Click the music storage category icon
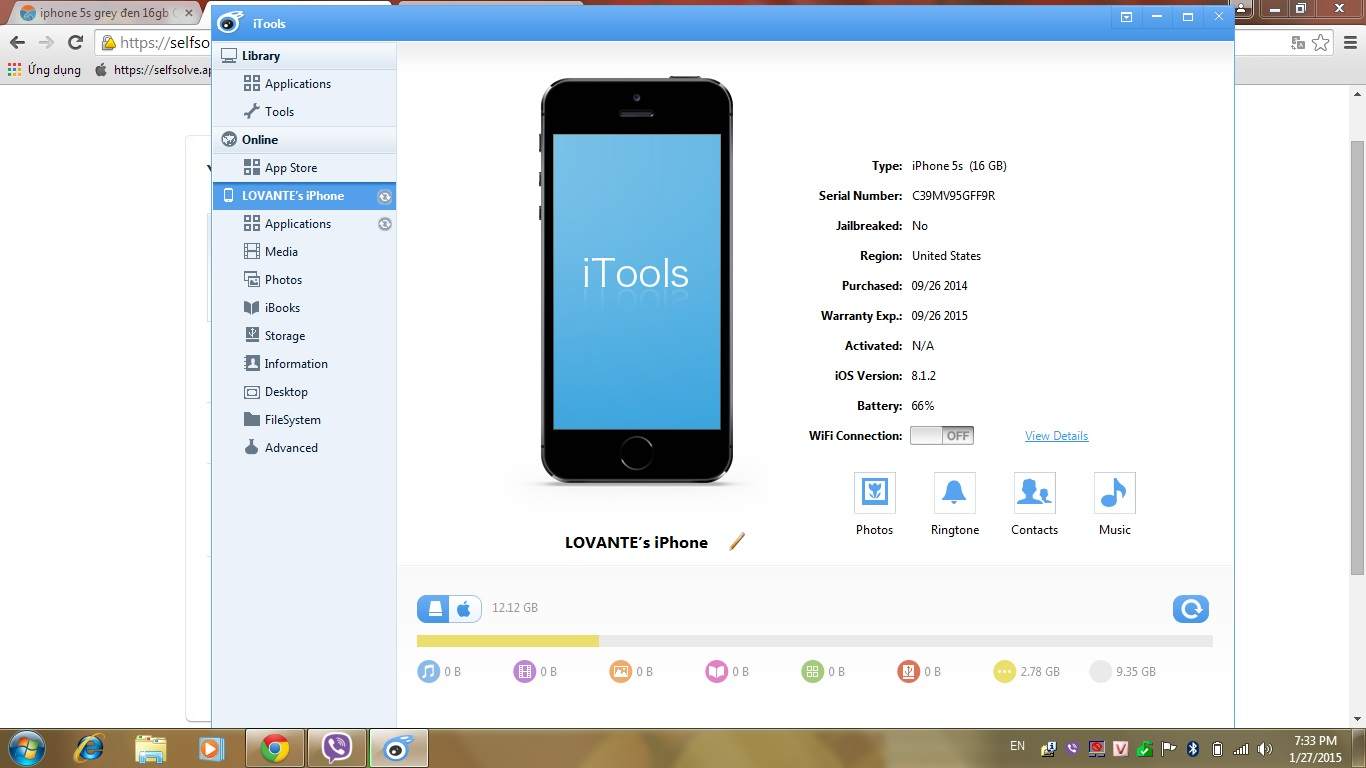The width and height of the screenshot is (1366, 768). (428, 671)
